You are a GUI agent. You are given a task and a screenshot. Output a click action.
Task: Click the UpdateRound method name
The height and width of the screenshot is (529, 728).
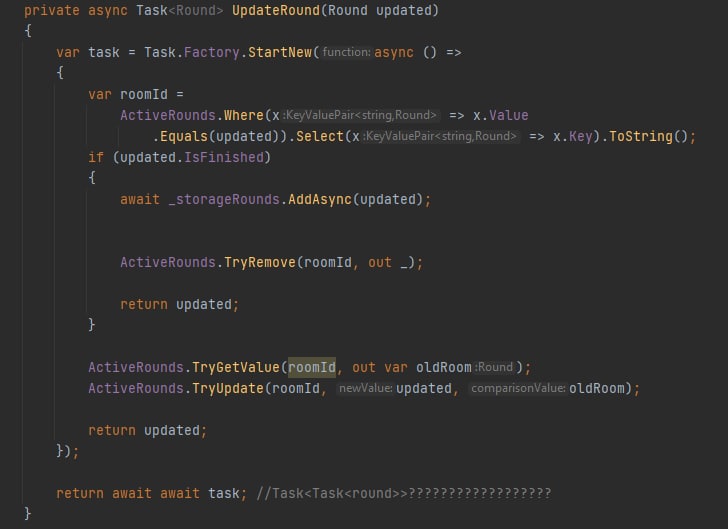(276, 10)
